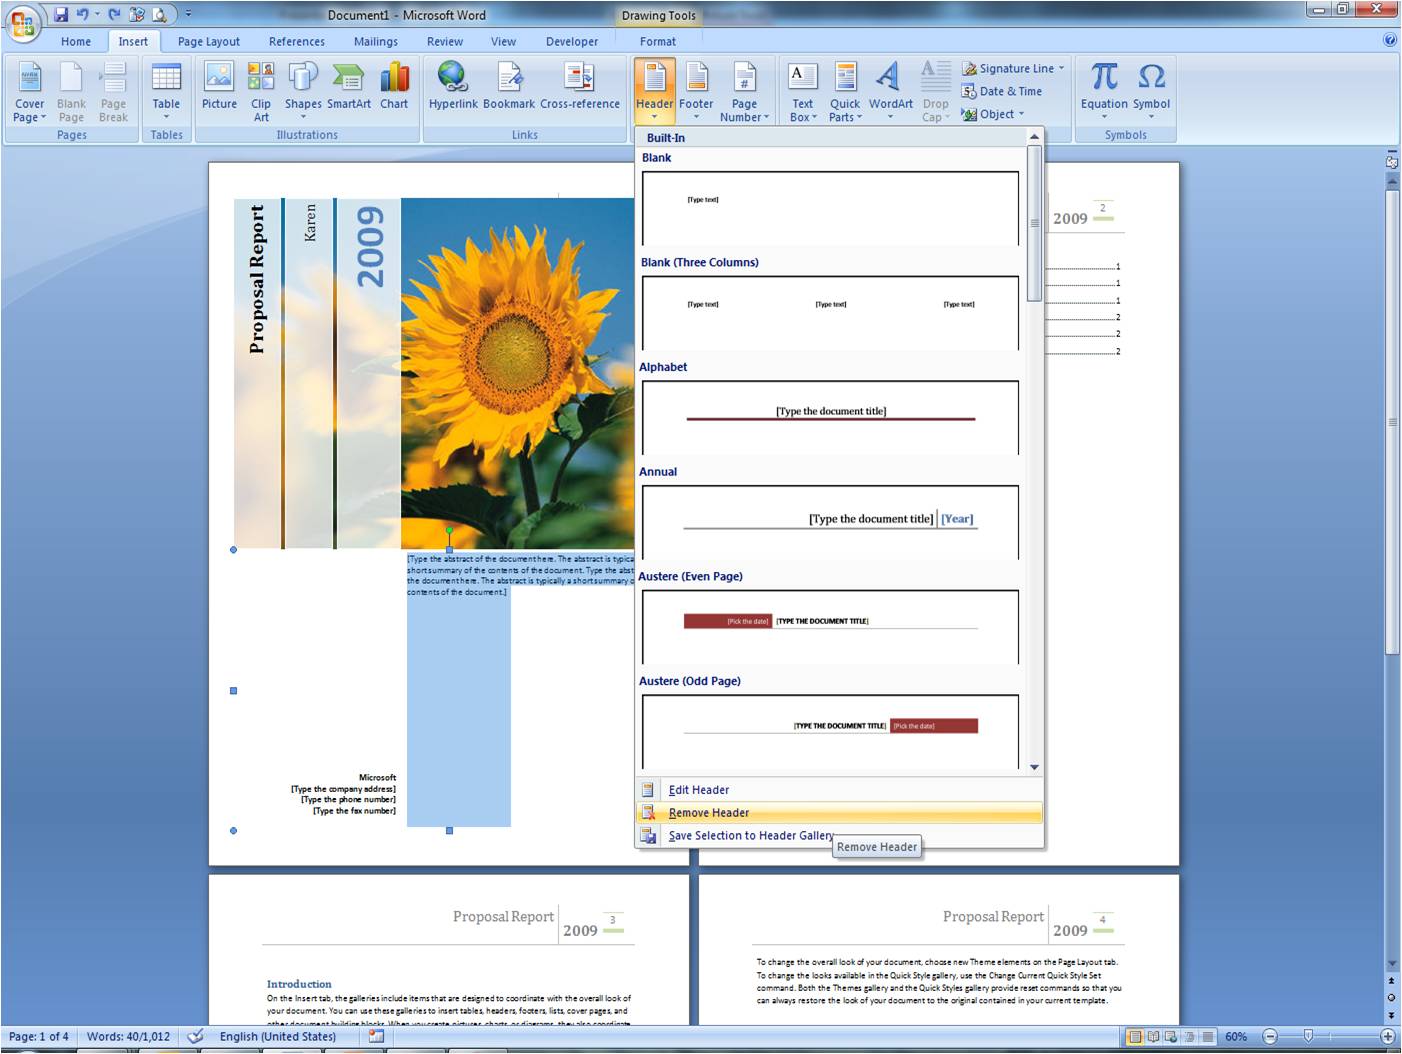This screenshot has width=1402, height=1054.
Task: Click Save Selection to Header Gallery
Action: click(750, 835)
